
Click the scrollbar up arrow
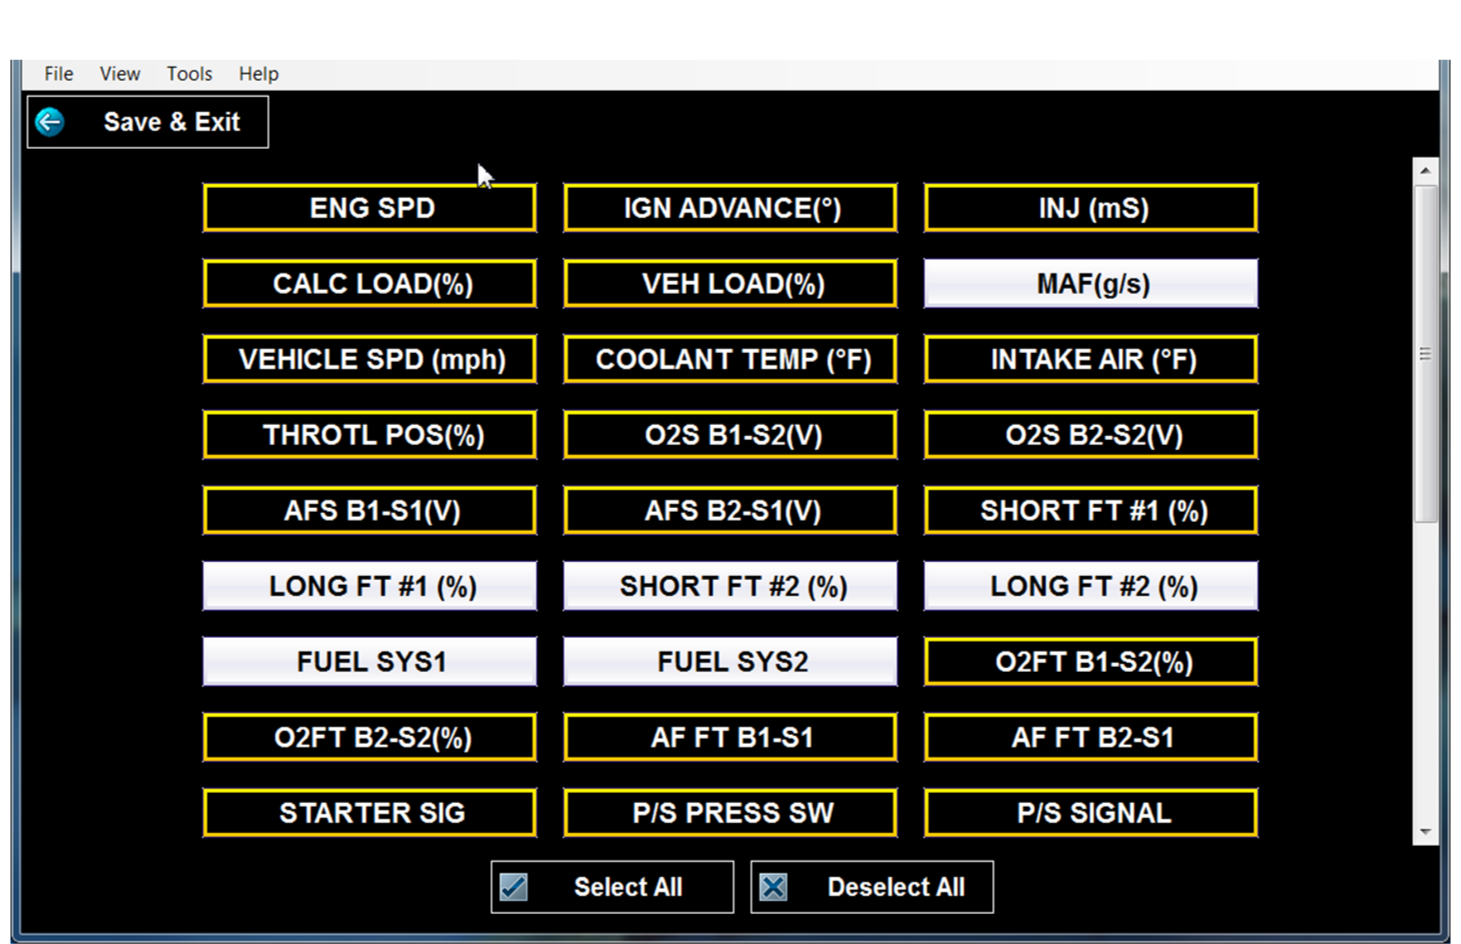pyautogui.click(x=1425, y=171)
